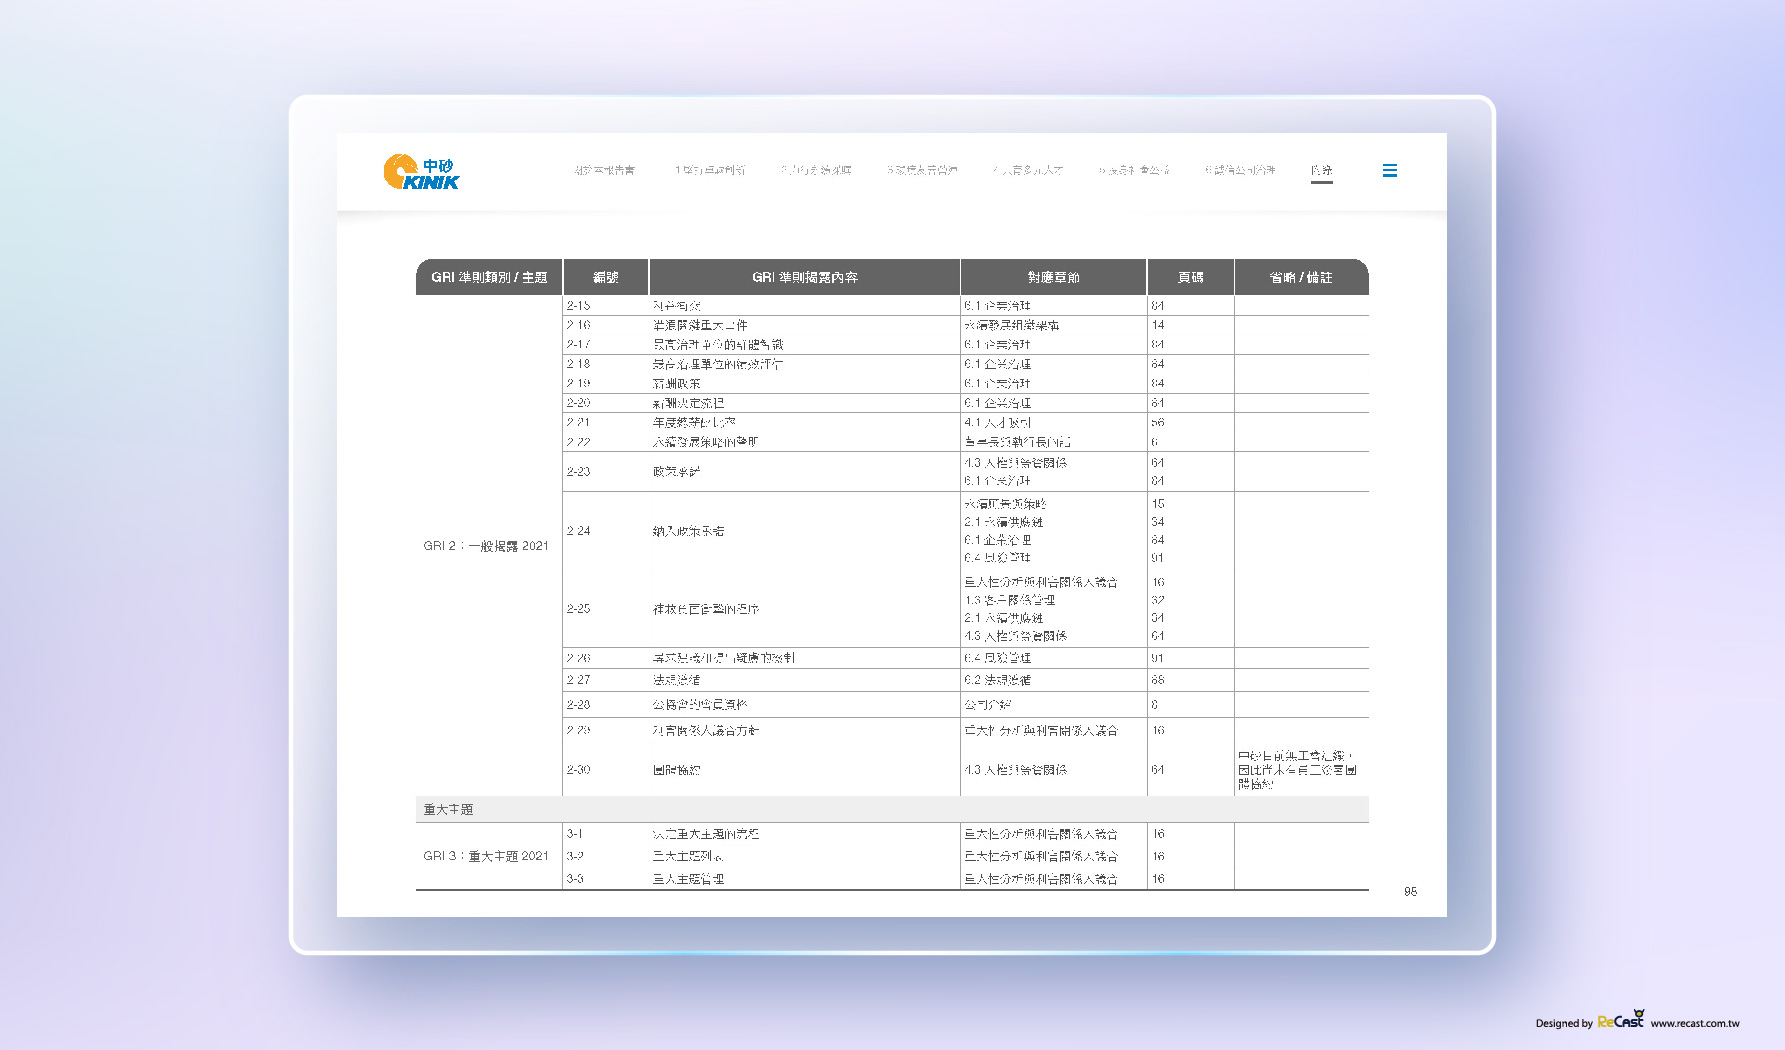
Task: Select disclosure code '2-23'
Action: pyautogui.click(x=578, y=471)
